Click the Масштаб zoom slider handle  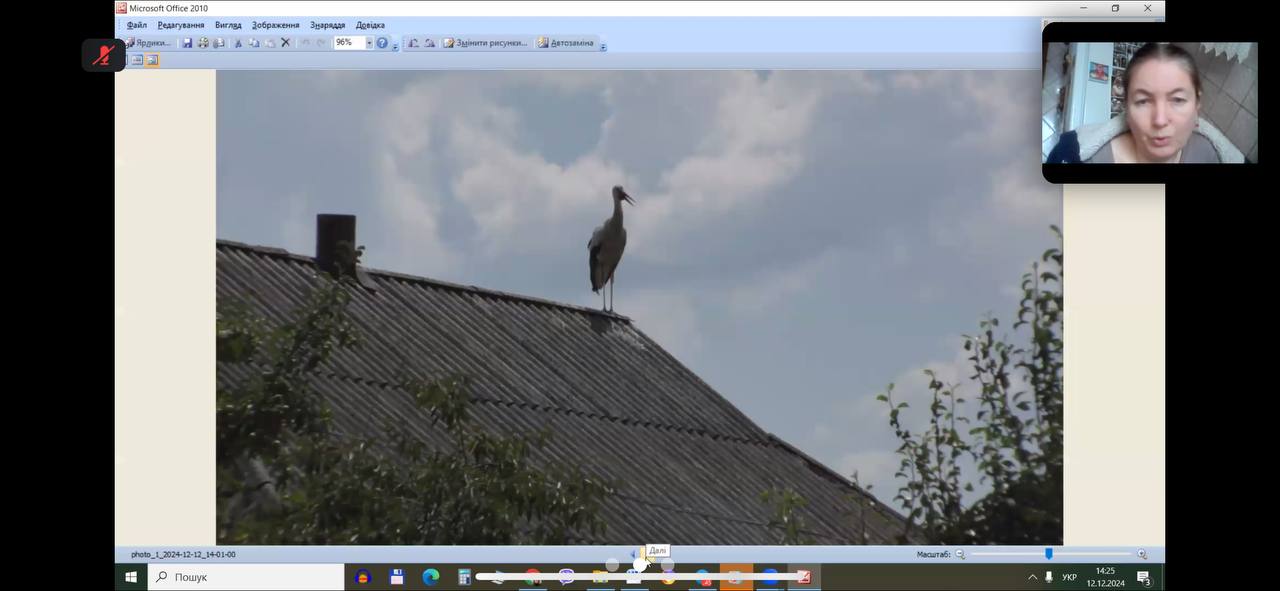coord(1049,554)
